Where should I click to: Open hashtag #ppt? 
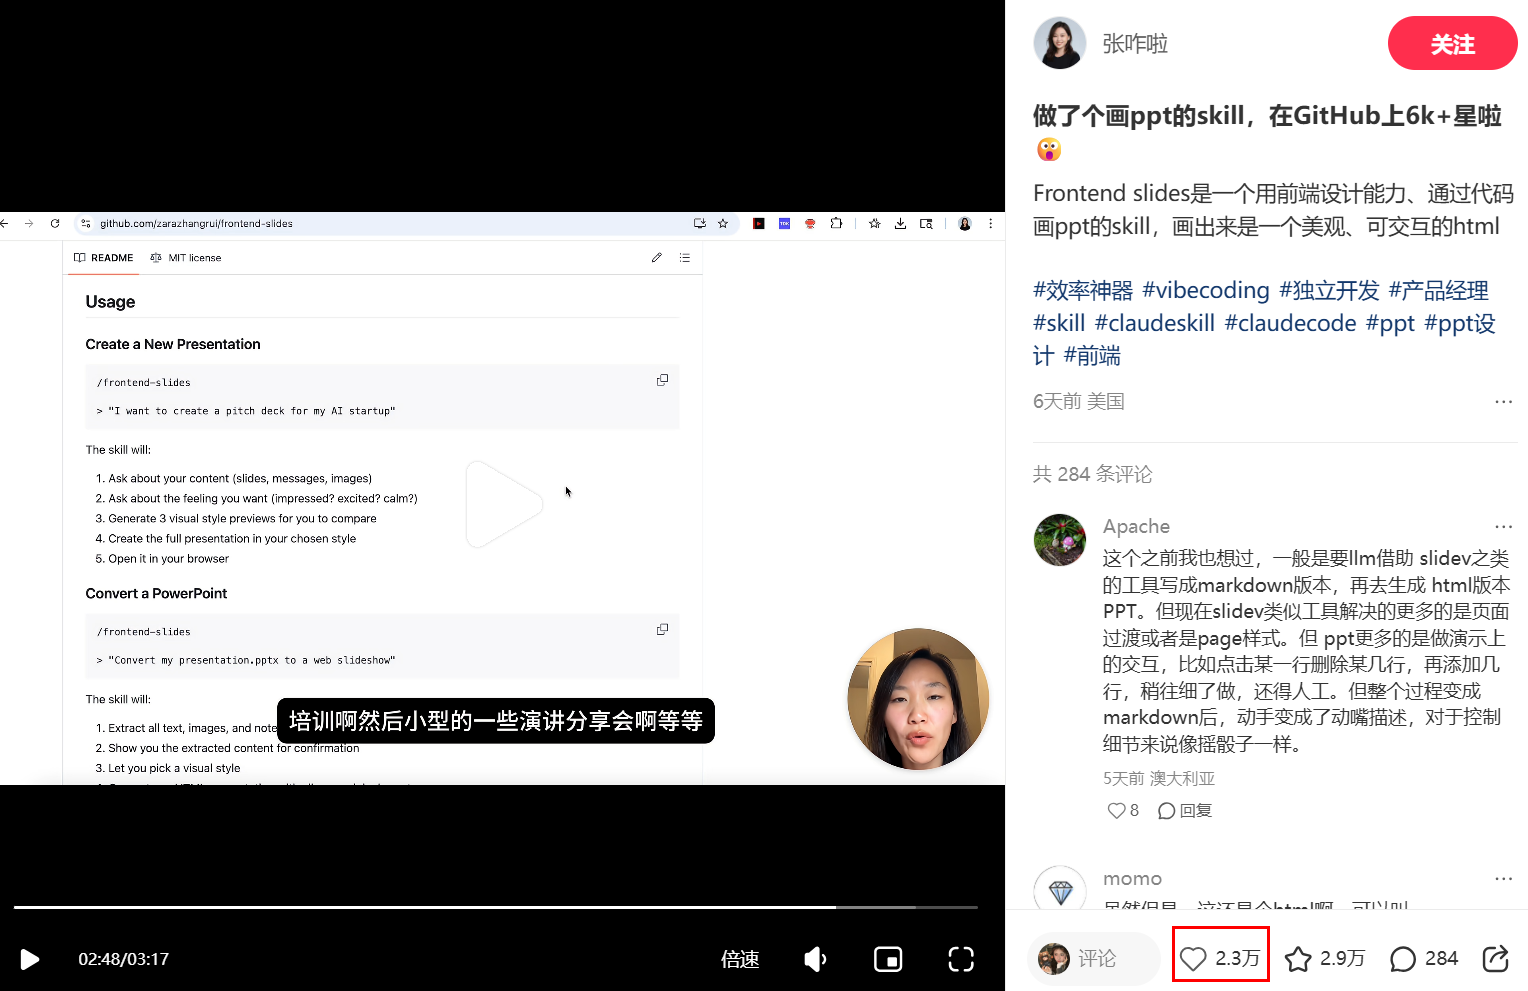click(x=1390, y=323)
